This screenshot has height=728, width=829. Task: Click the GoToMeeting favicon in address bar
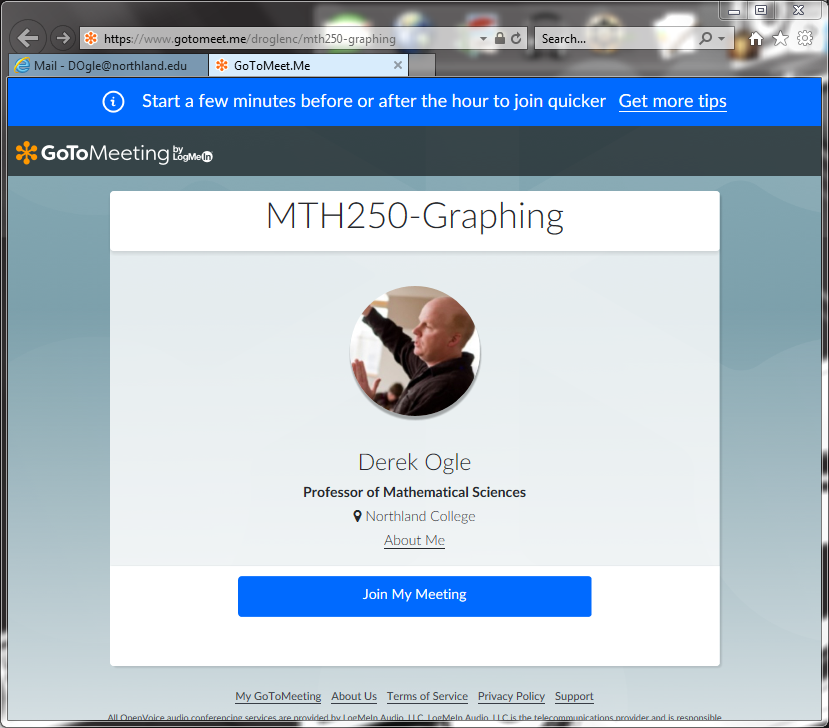click(91, 38)
